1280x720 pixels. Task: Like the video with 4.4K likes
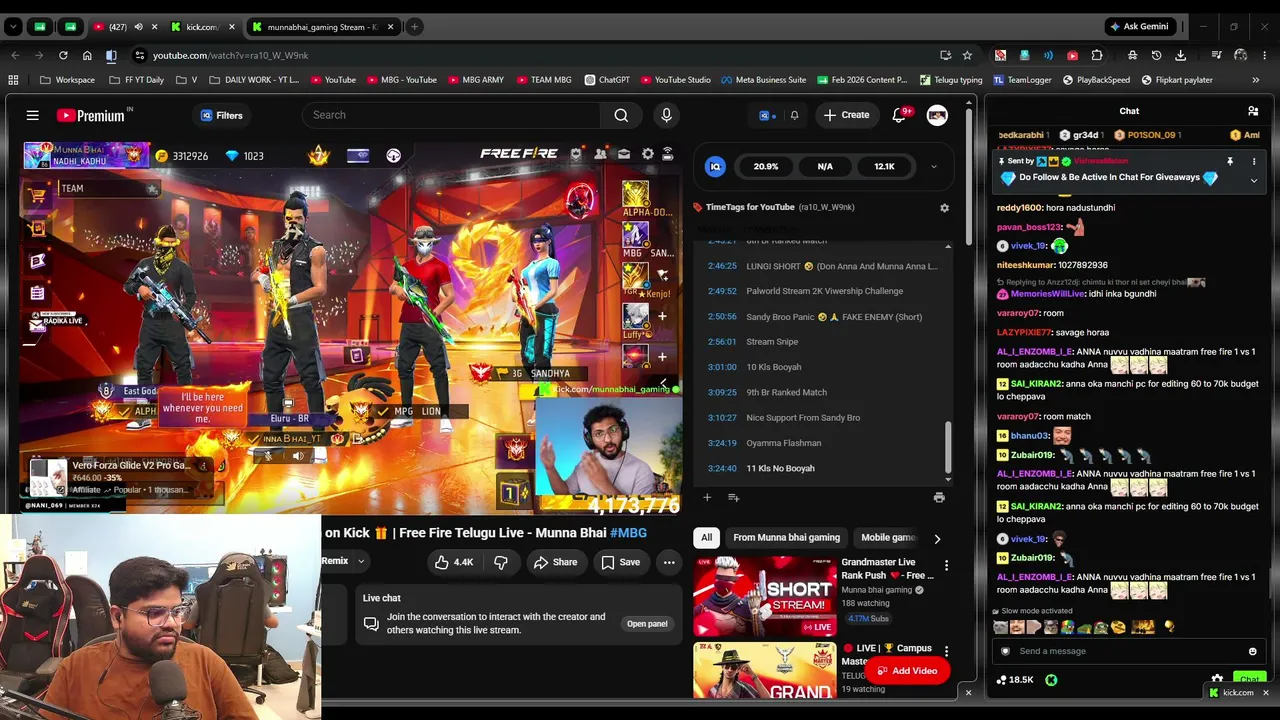[453, 562]
